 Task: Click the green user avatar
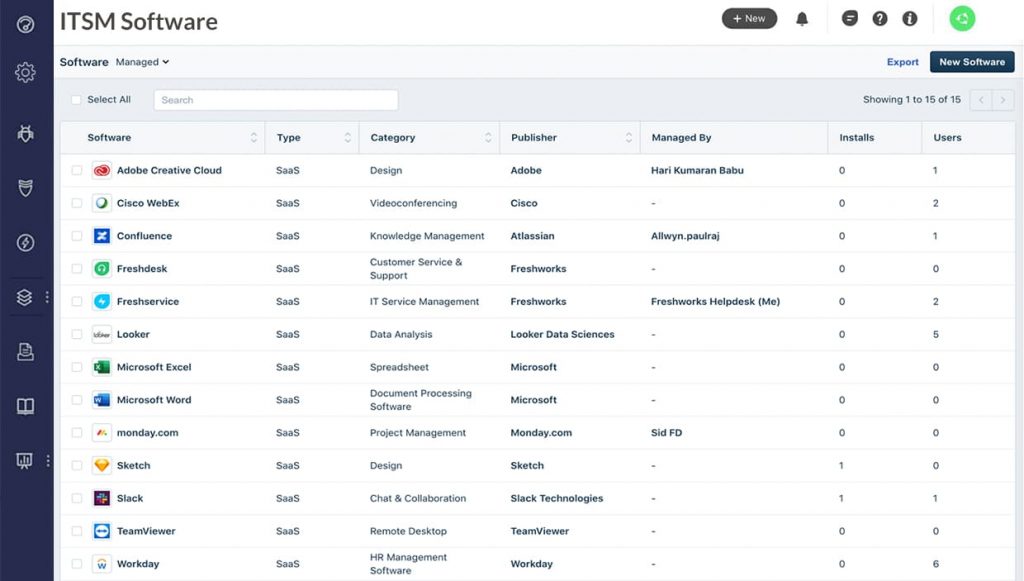click(x=962, y=19)
